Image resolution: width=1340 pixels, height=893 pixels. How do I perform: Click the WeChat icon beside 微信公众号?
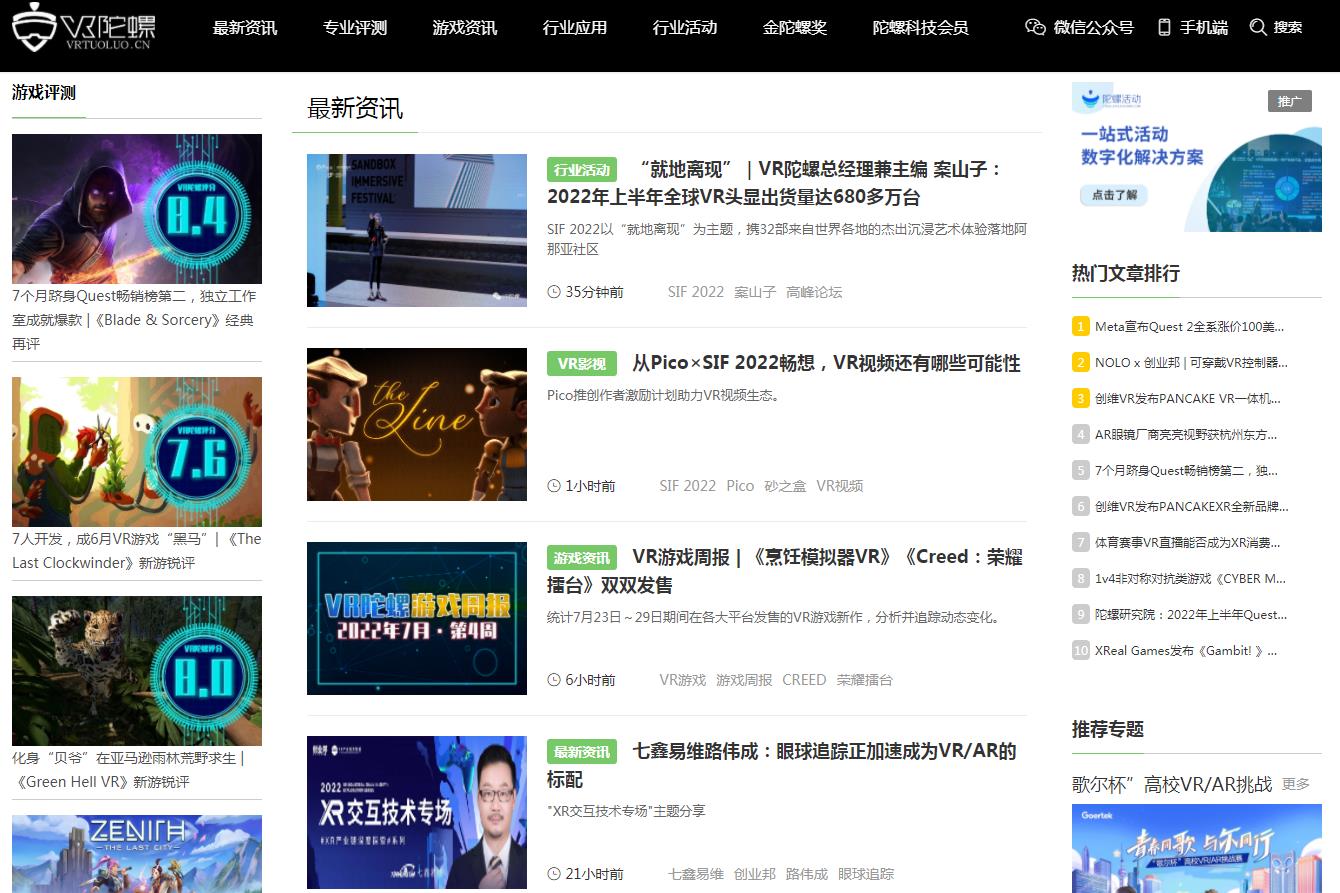[1035, 27]
